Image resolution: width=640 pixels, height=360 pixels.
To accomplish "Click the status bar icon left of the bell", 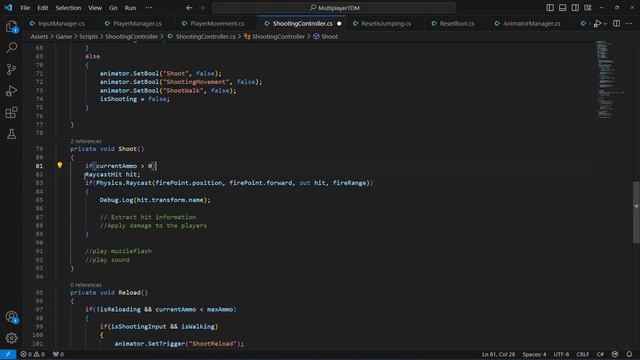I will click(615, 354).
